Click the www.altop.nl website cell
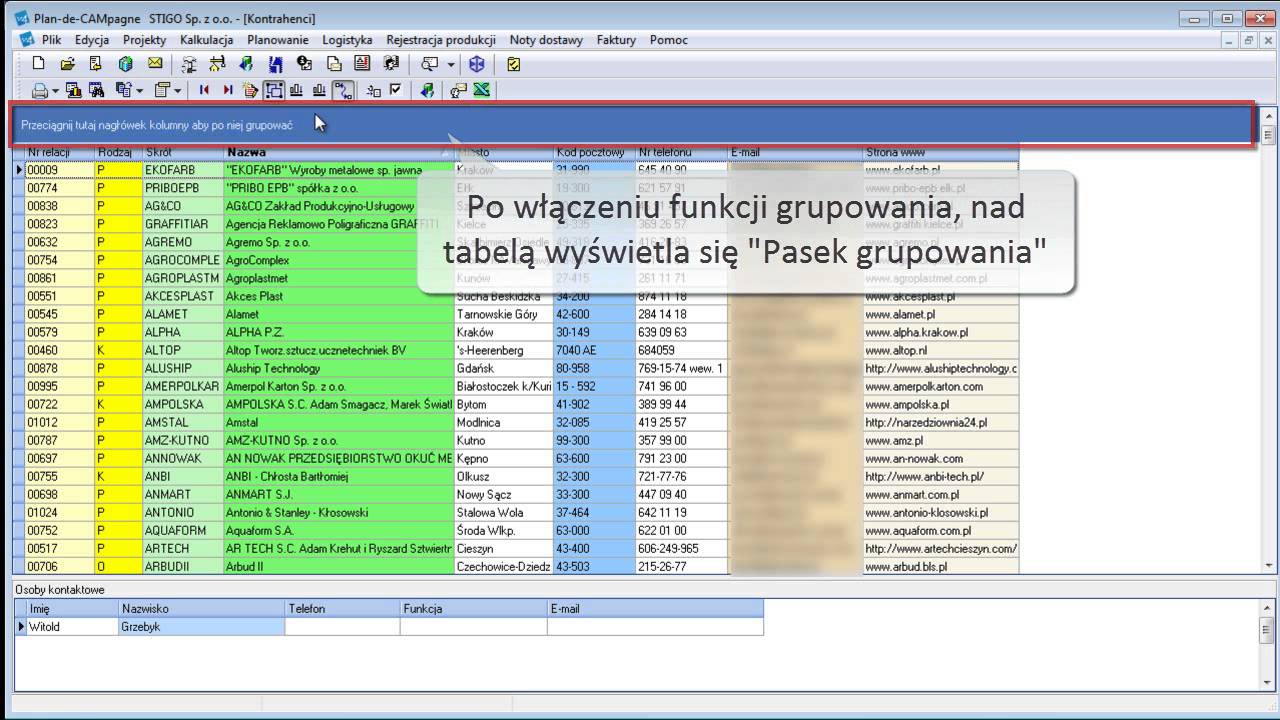 pos(940,350)
